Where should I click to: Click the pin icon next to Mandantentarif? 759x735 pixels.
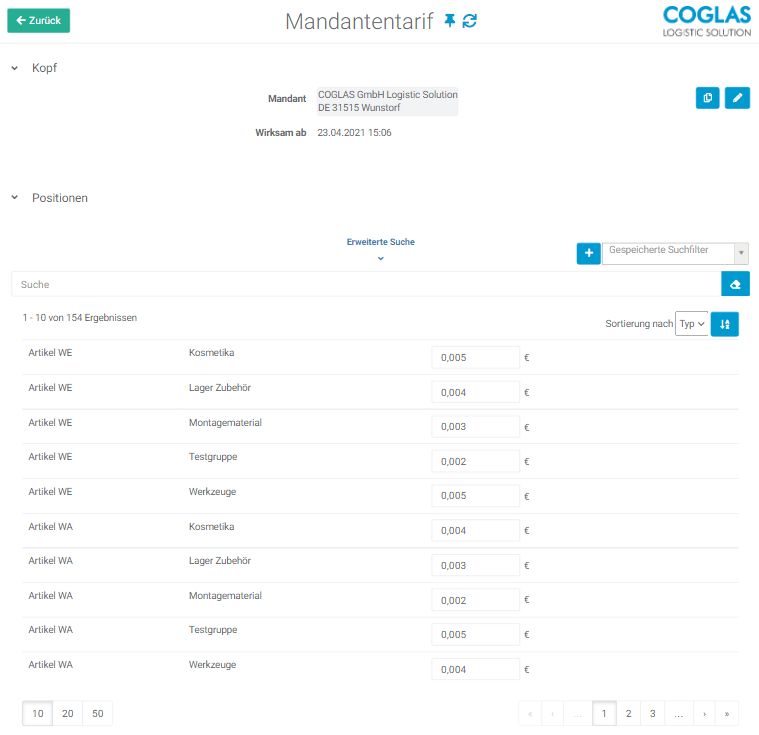point(450,21)
